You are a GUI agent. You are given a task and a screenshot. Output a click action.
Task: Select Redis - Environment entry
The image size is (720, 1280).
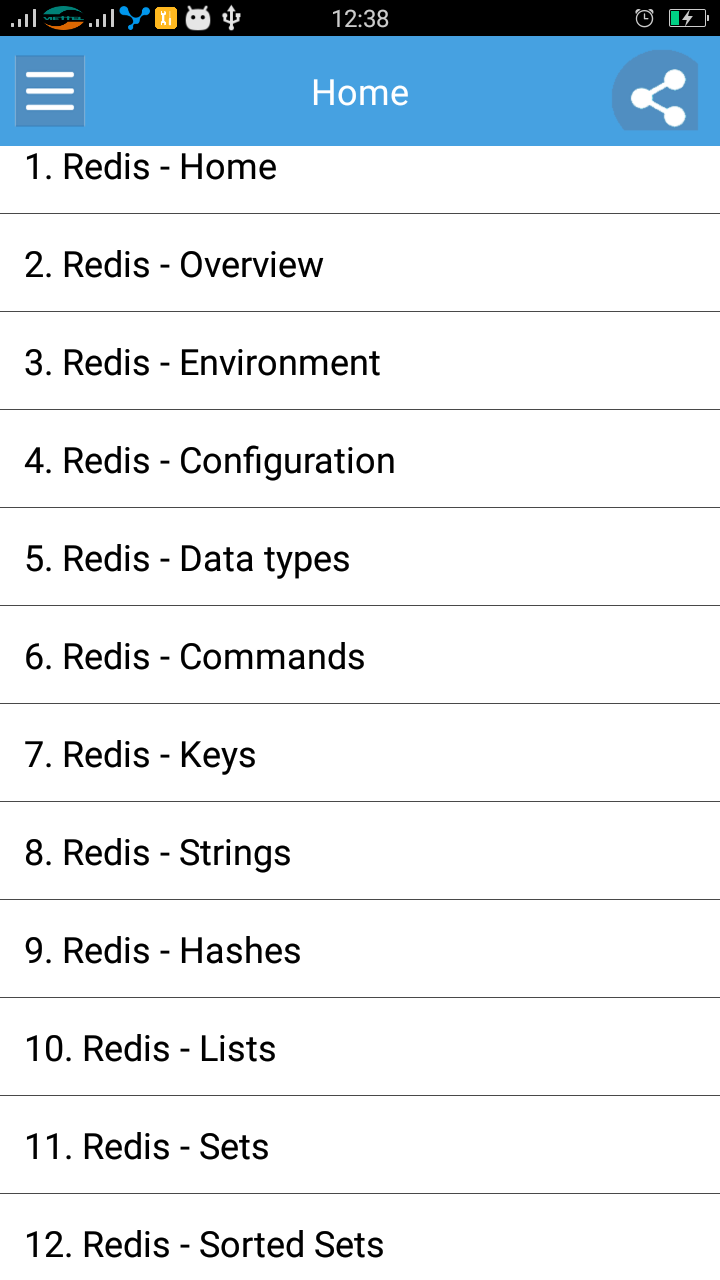pyautogui.click(x=360, y=361)
